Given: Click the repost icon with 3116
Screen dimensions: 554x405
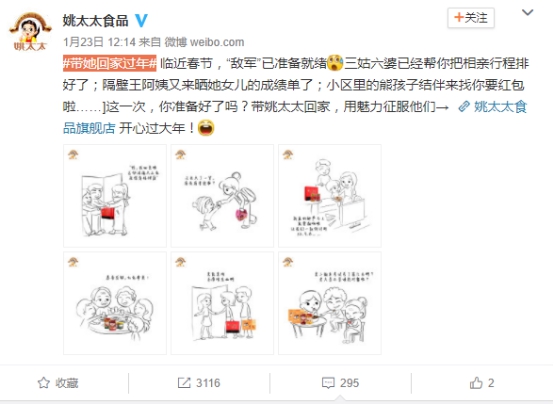Looking at the screenshot, I should [184, 383].
